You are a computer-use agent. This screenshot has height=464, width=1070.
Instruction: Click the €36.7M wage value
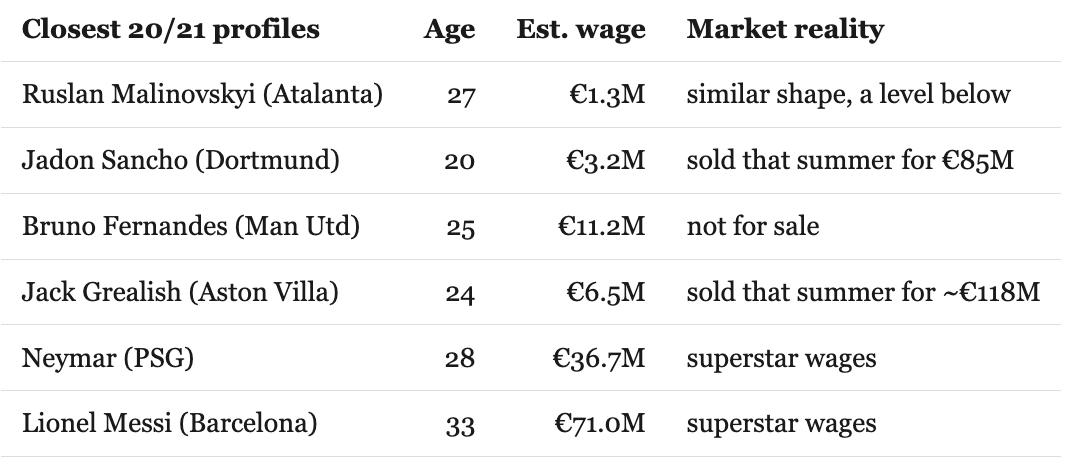(598, 358)
